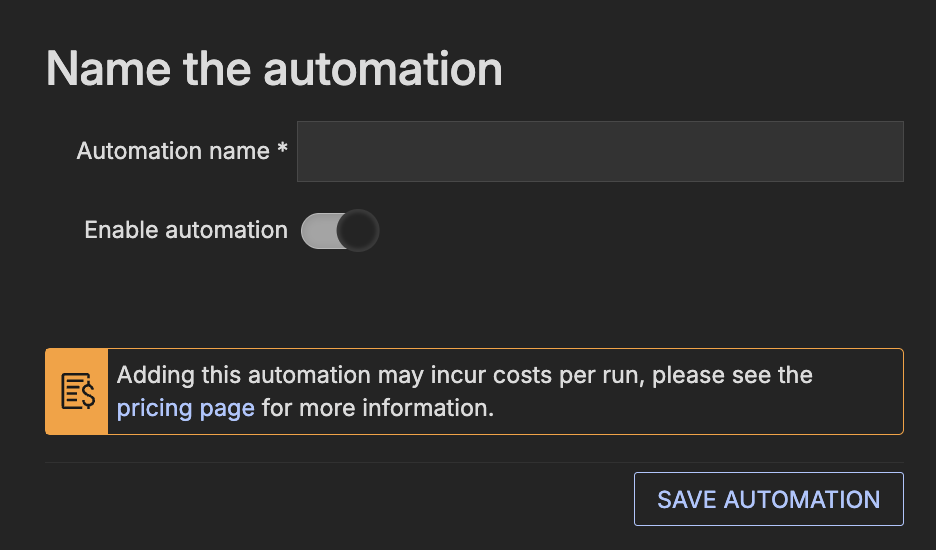Click the "Automation name" field label
The image size is (936, 550).
[x=173, y=151]
